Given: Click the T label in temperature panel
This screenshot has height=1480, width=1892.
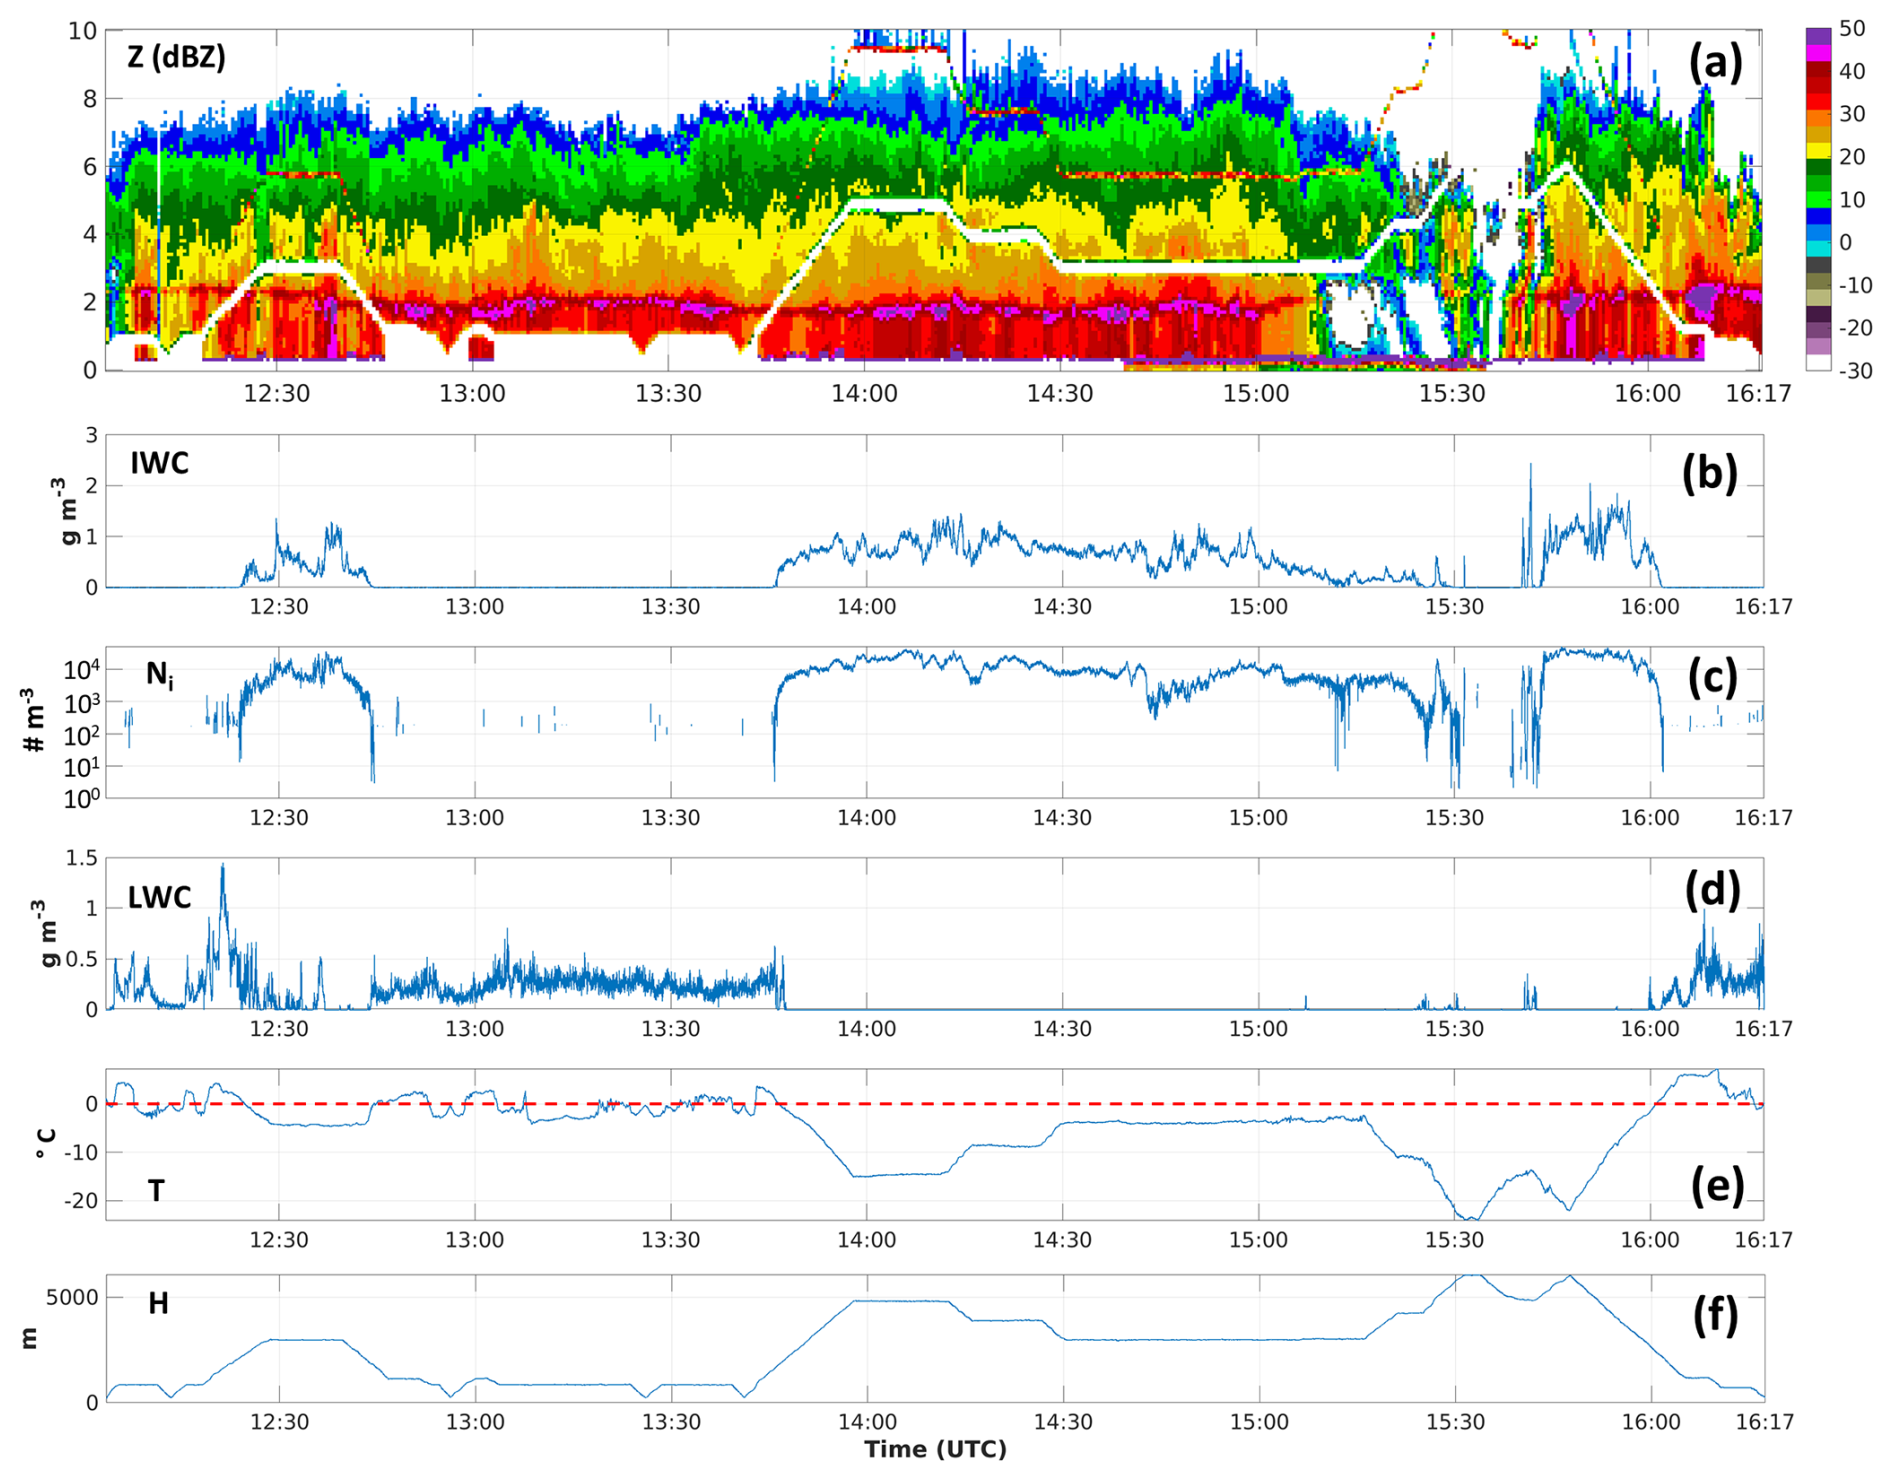Looking at the screenshot, I should point(156,1190).
